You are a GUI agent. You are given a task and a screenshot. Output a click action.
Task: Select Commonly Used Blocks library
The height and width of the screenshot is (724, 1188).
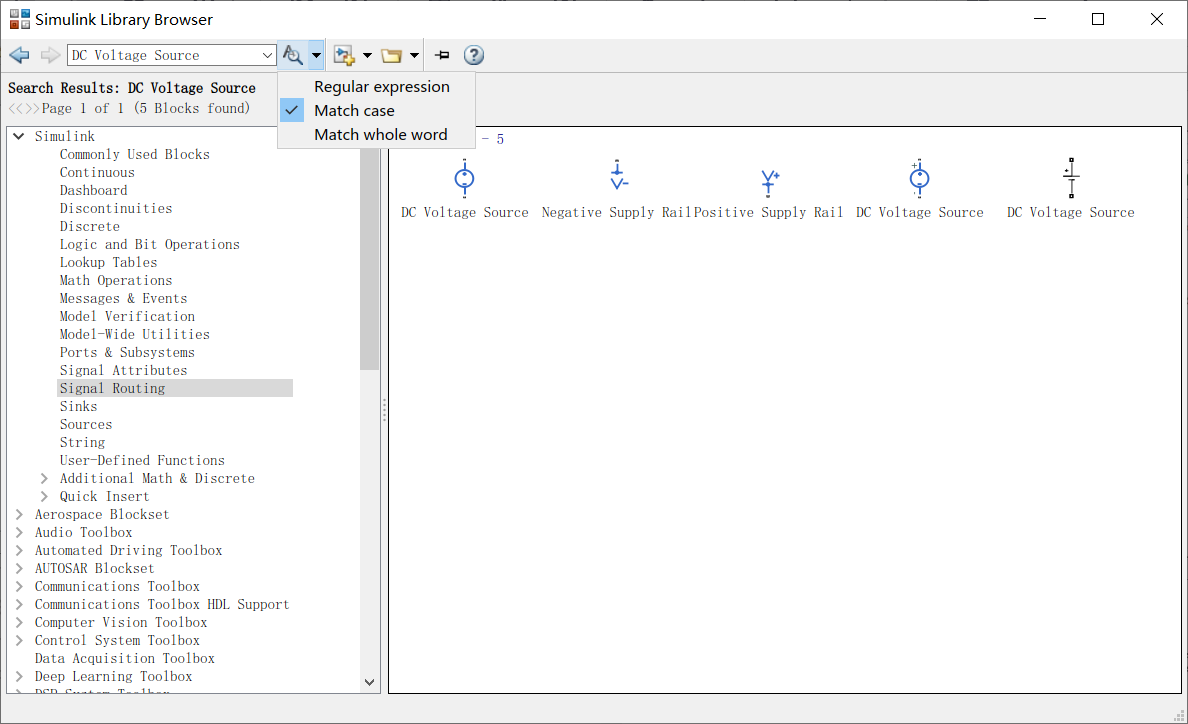(x=134, y=154)
